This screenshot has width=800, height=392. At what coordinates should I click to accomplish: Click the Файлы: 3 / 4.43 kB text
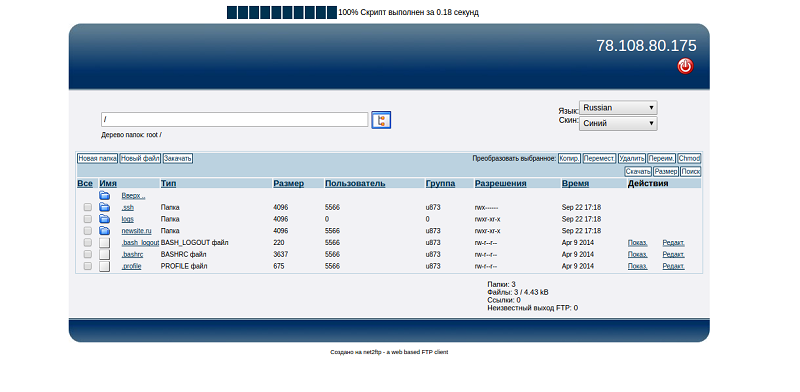pyautogui.click(x=518, y=292)
